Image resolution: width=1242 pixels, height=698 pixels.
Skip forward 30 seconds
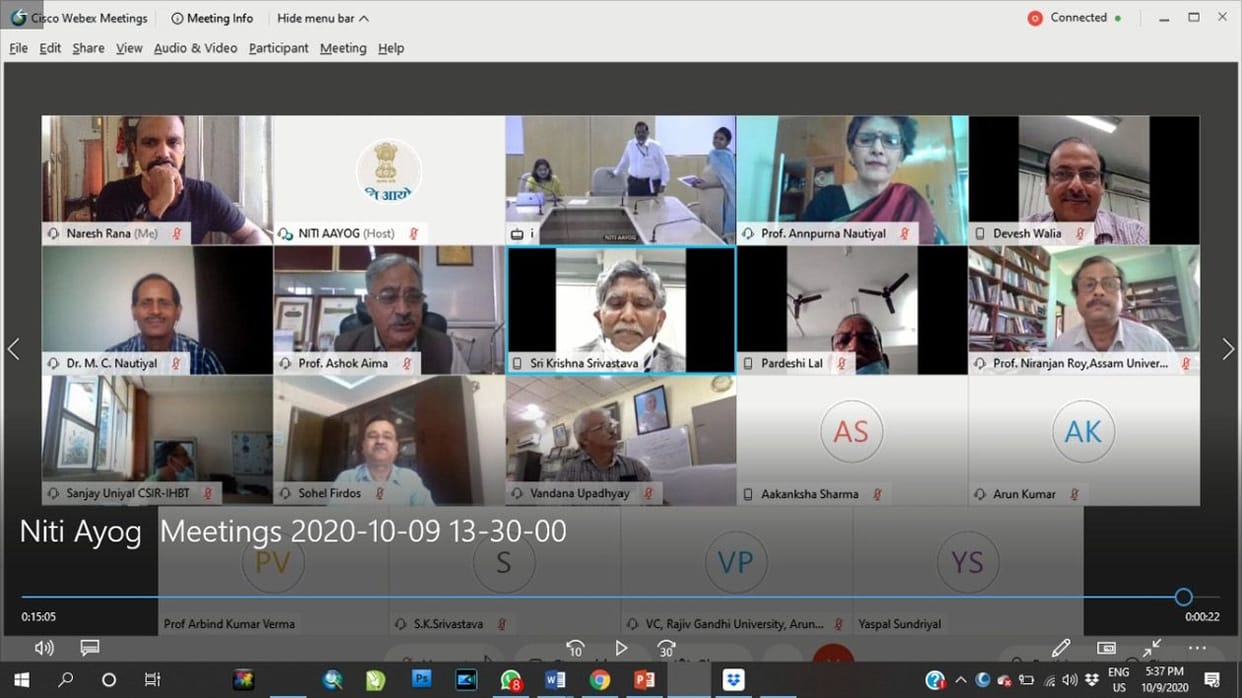click(x=665, y=648)
